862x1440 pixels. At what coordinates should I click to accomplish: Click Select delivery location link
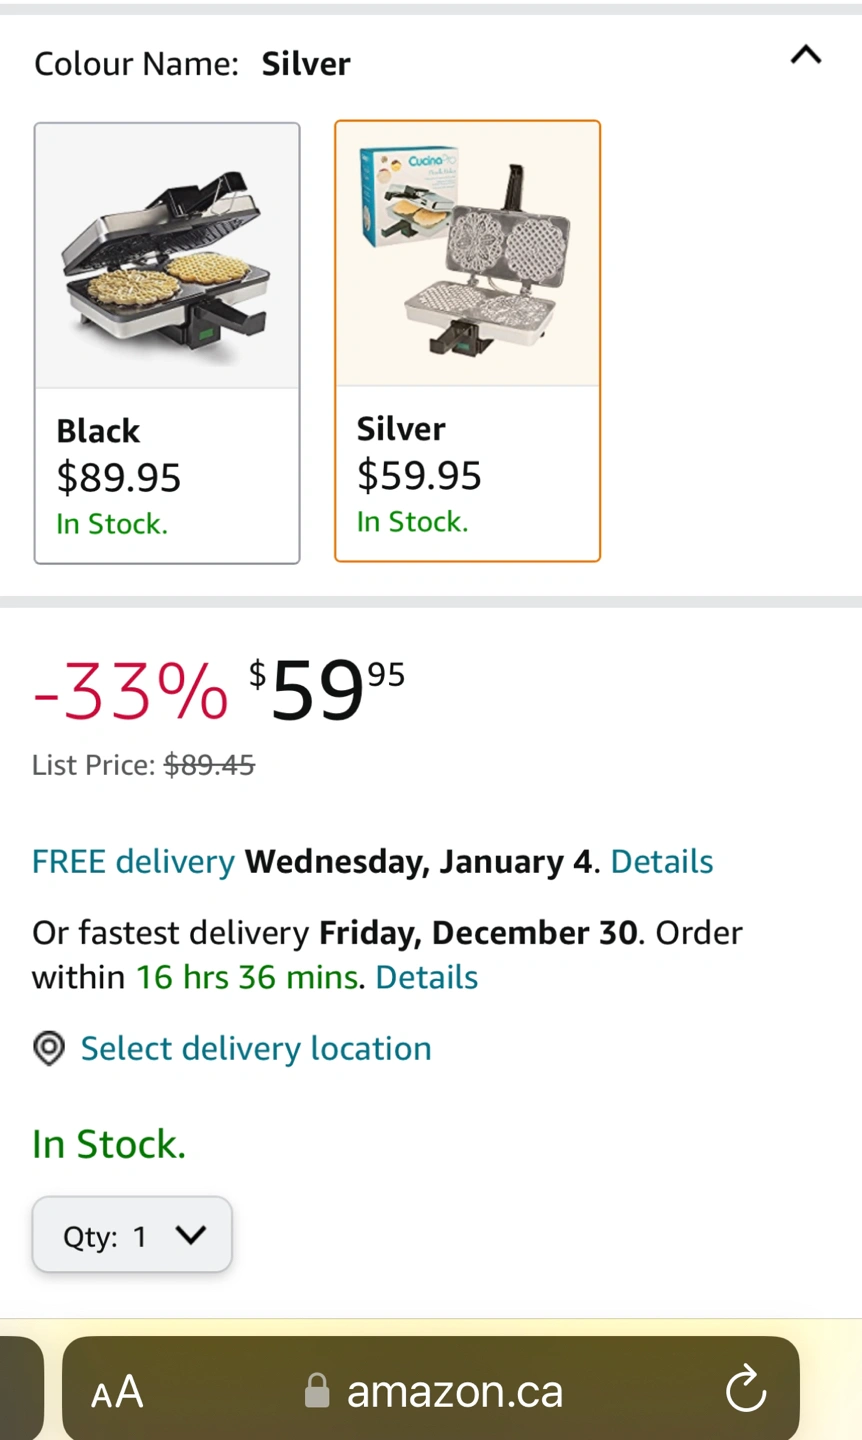[x=256, y=1048]
